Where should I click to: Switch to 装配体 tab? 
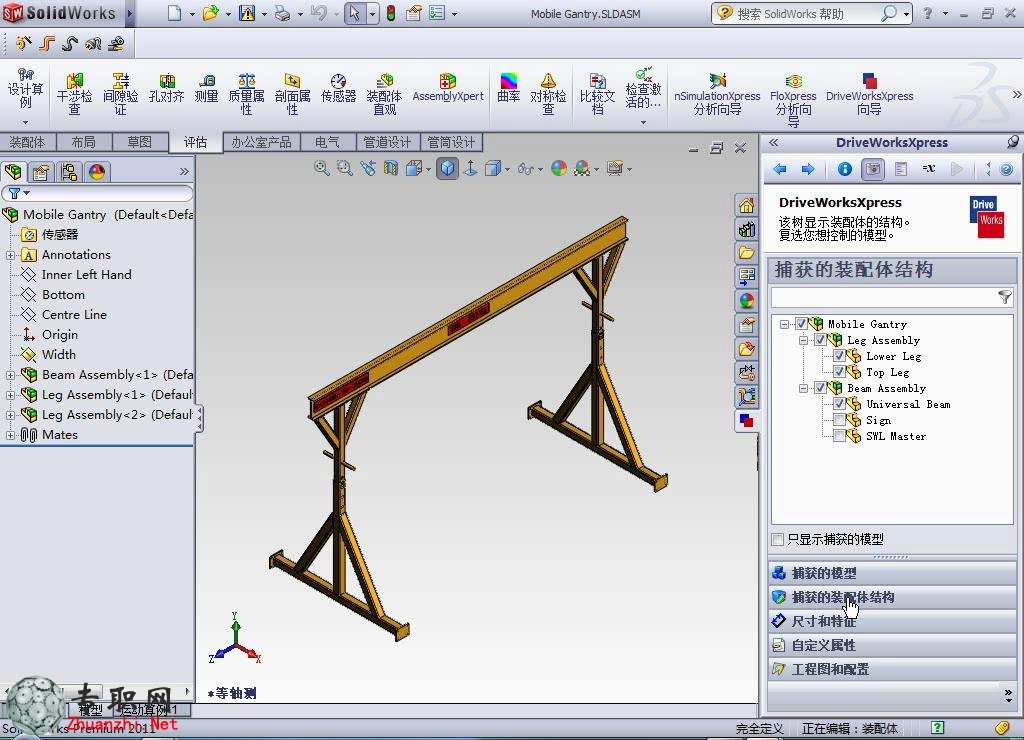coord(27,142)
